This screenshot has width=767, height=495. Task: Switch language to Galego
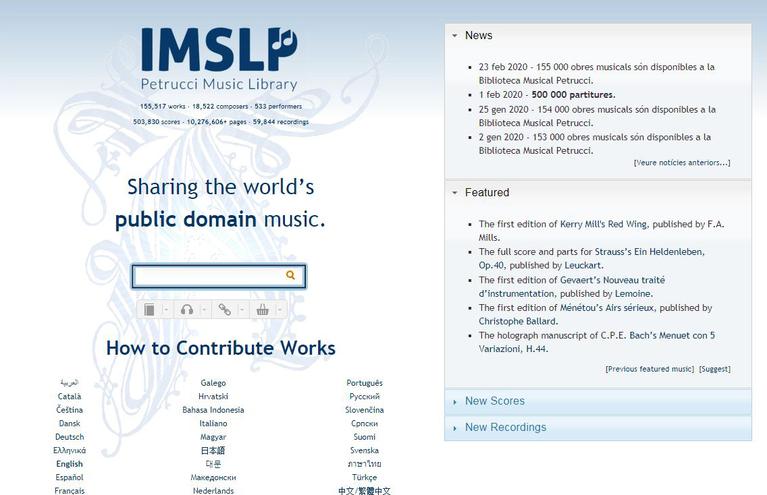pyautogui.click(x=213, y=383)
